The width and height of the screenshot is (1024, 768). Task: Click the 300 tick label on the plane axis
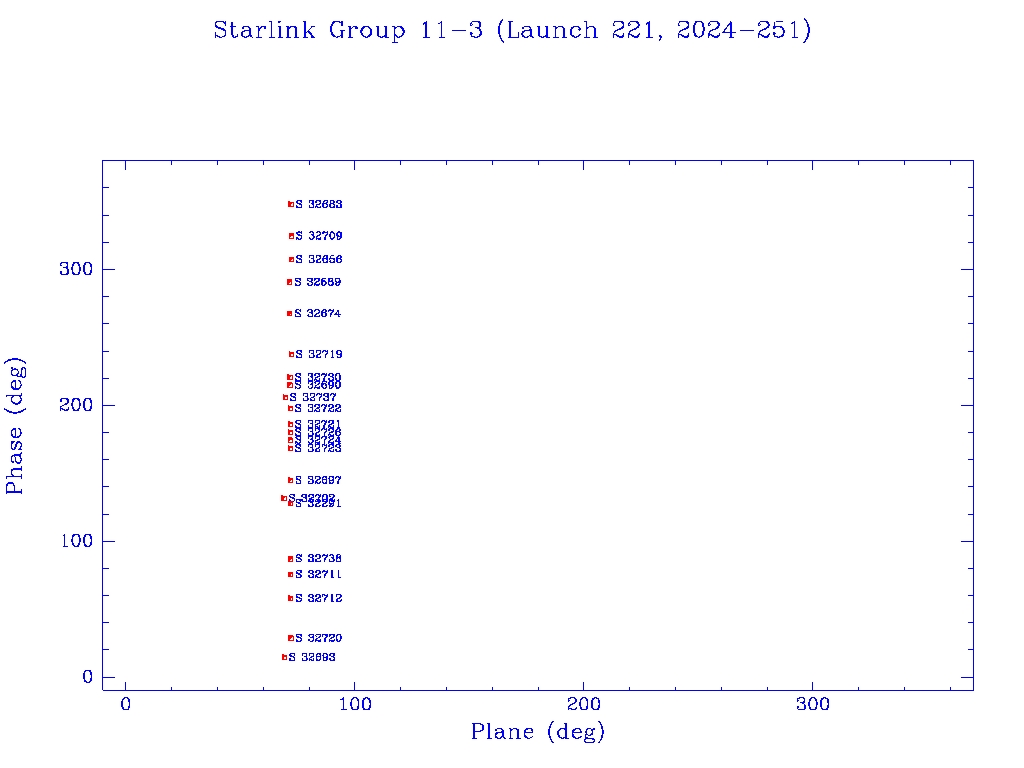[813, 705]
